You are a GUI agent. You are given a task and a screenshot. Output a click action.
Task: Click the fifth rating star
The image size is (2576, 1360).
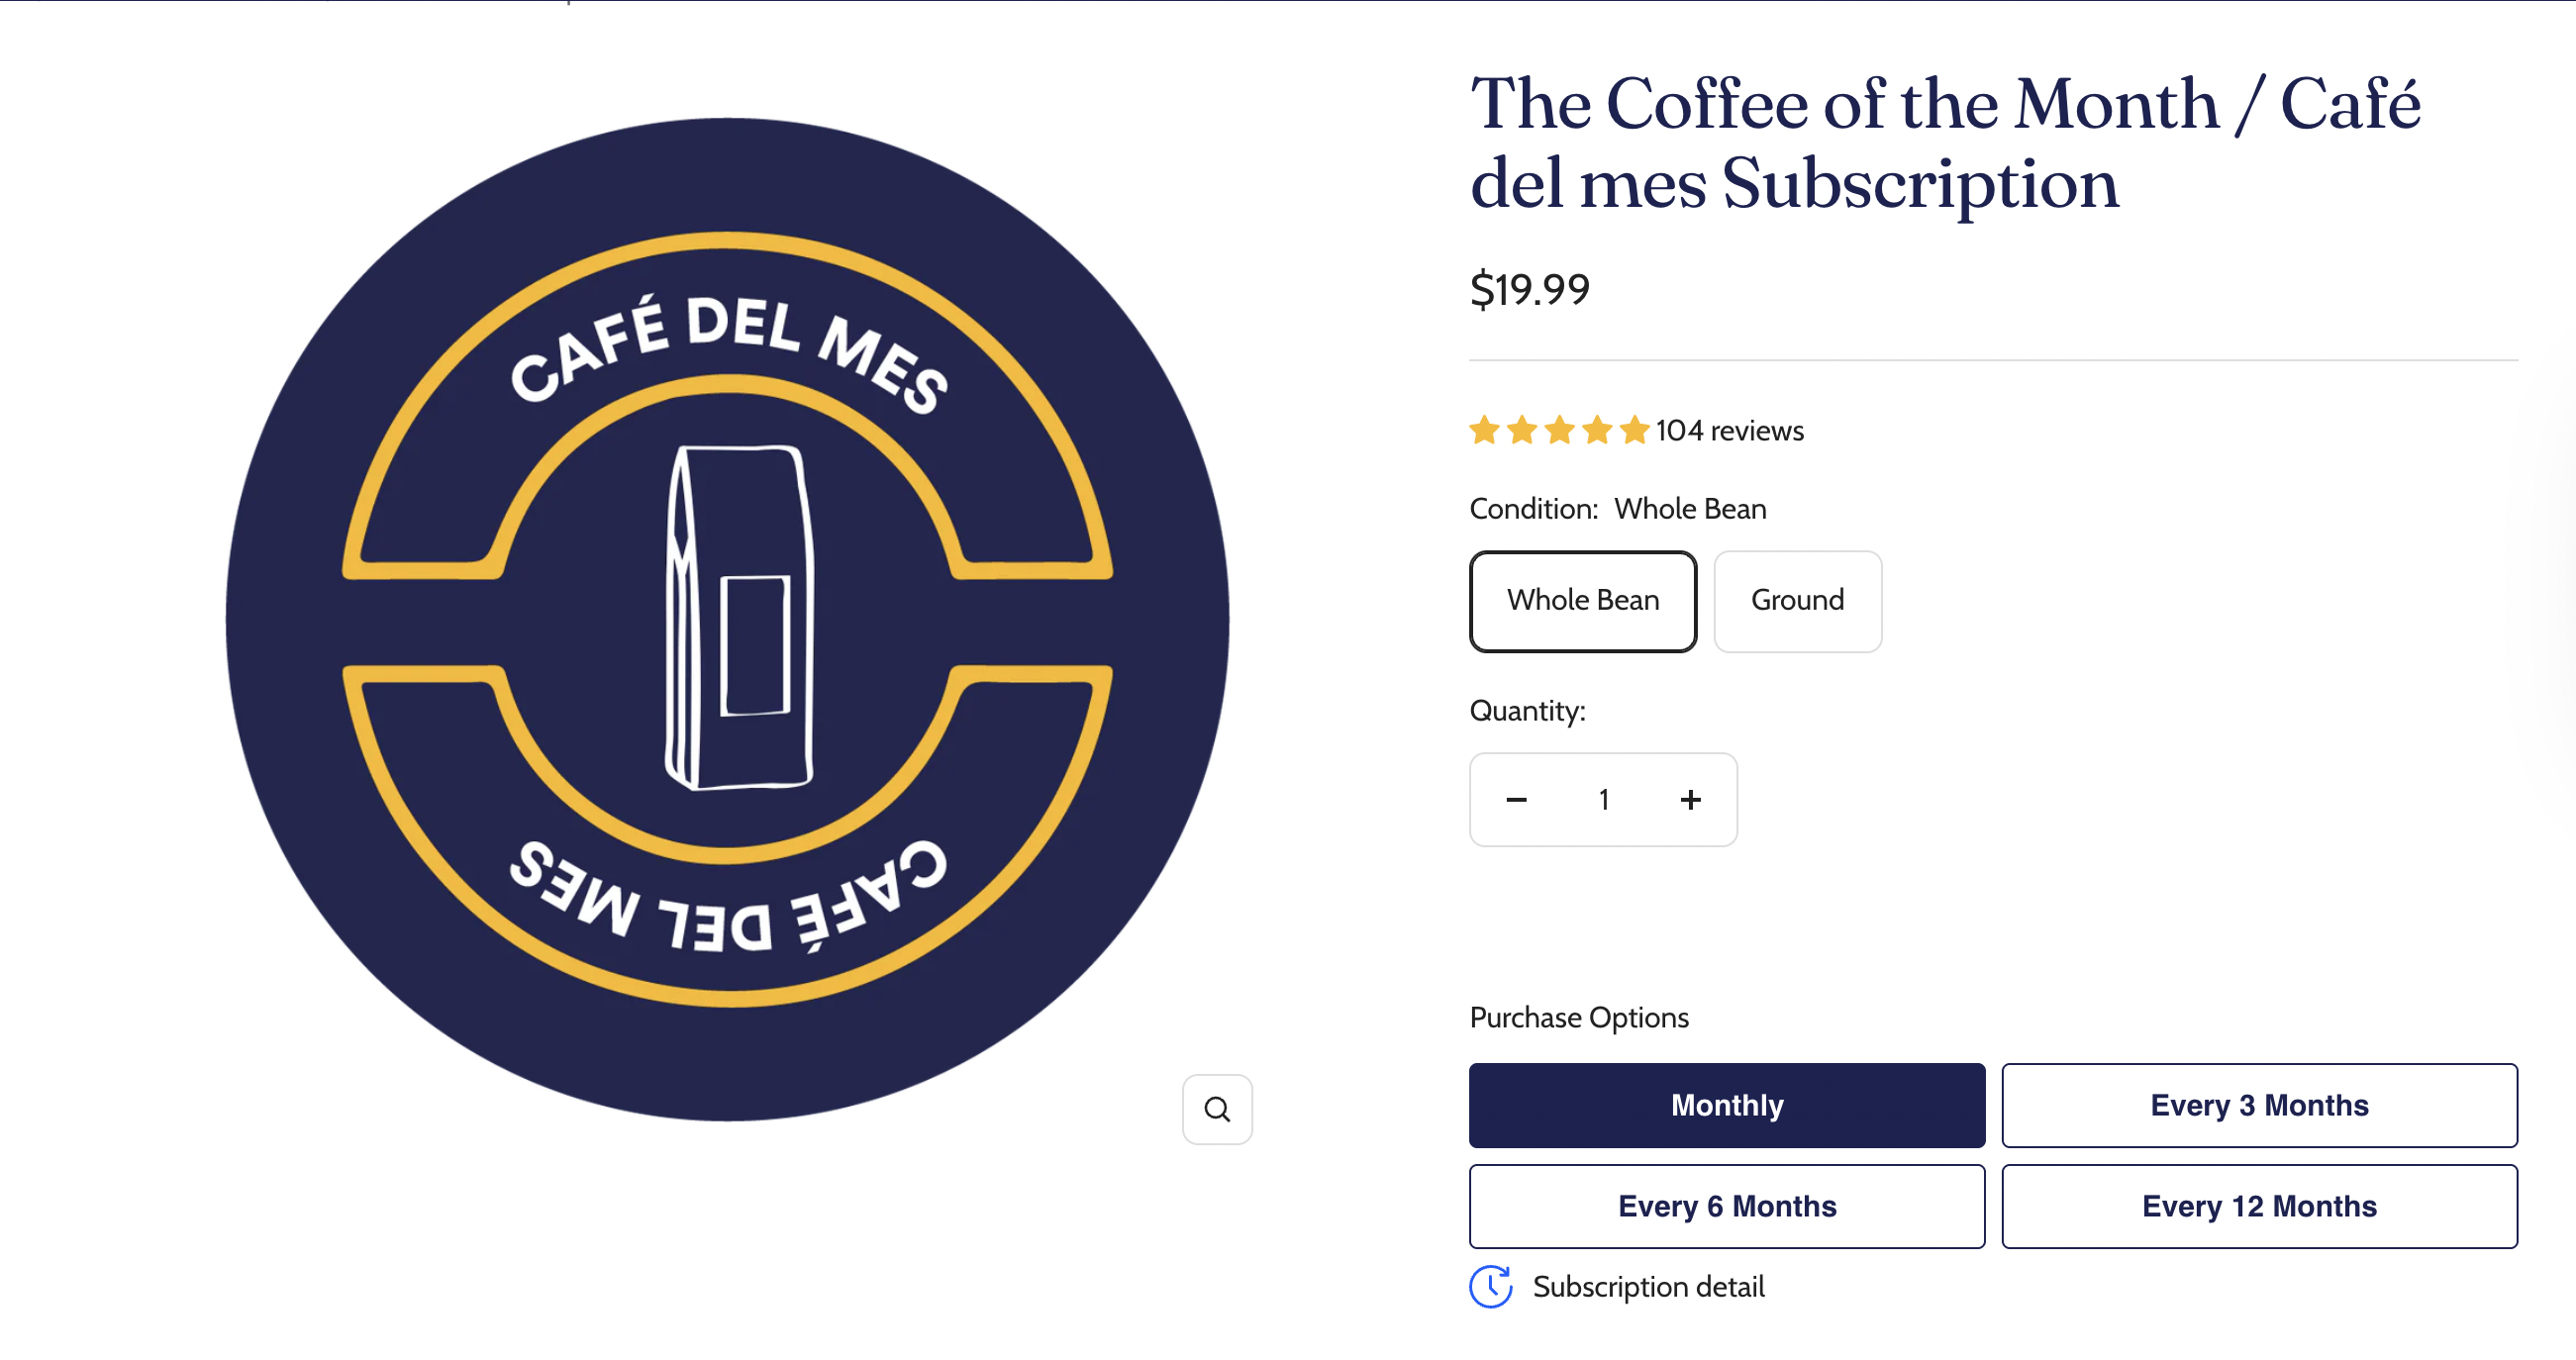coord(1634,430)
